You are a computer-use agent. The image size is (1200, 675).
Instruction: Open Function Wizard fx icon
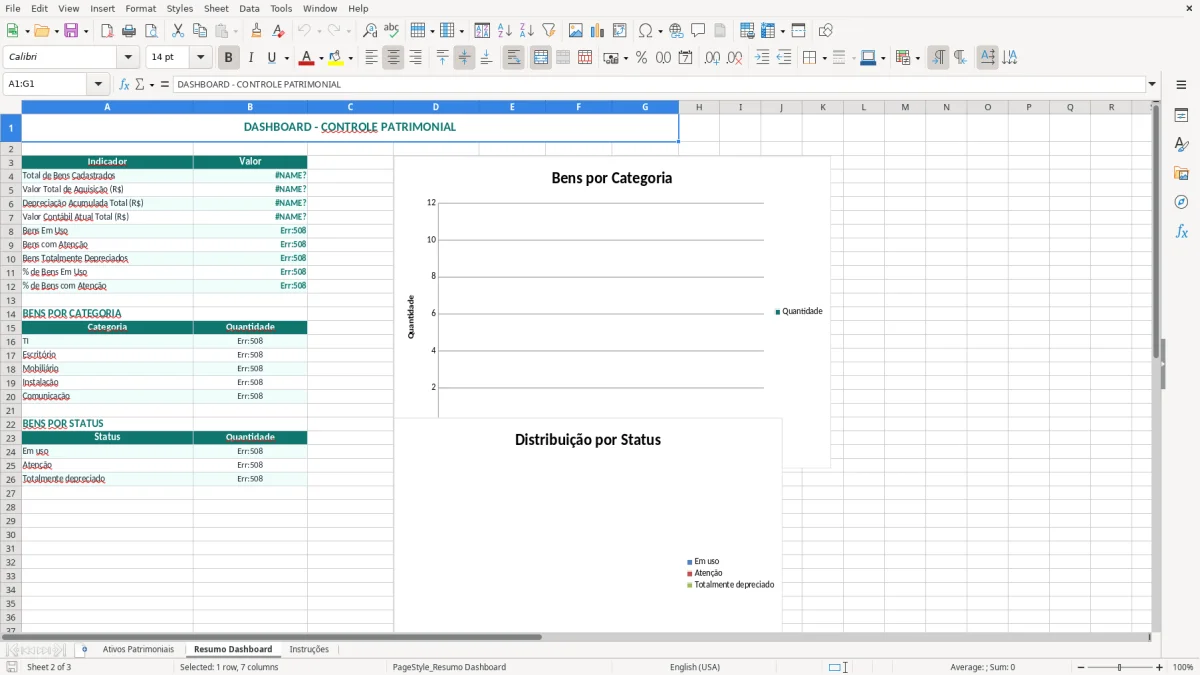tap(125, 84)
